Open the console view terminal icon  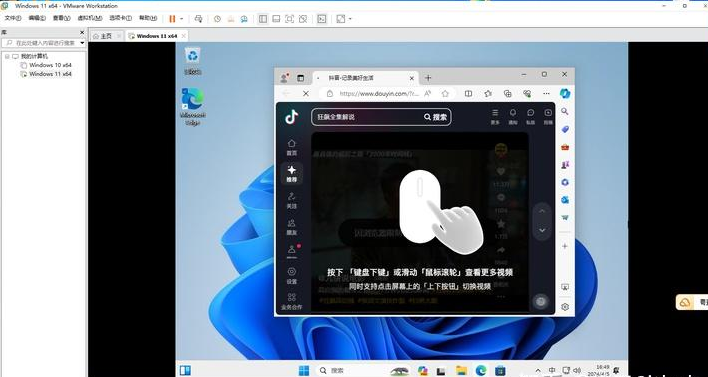pos(321,19)
